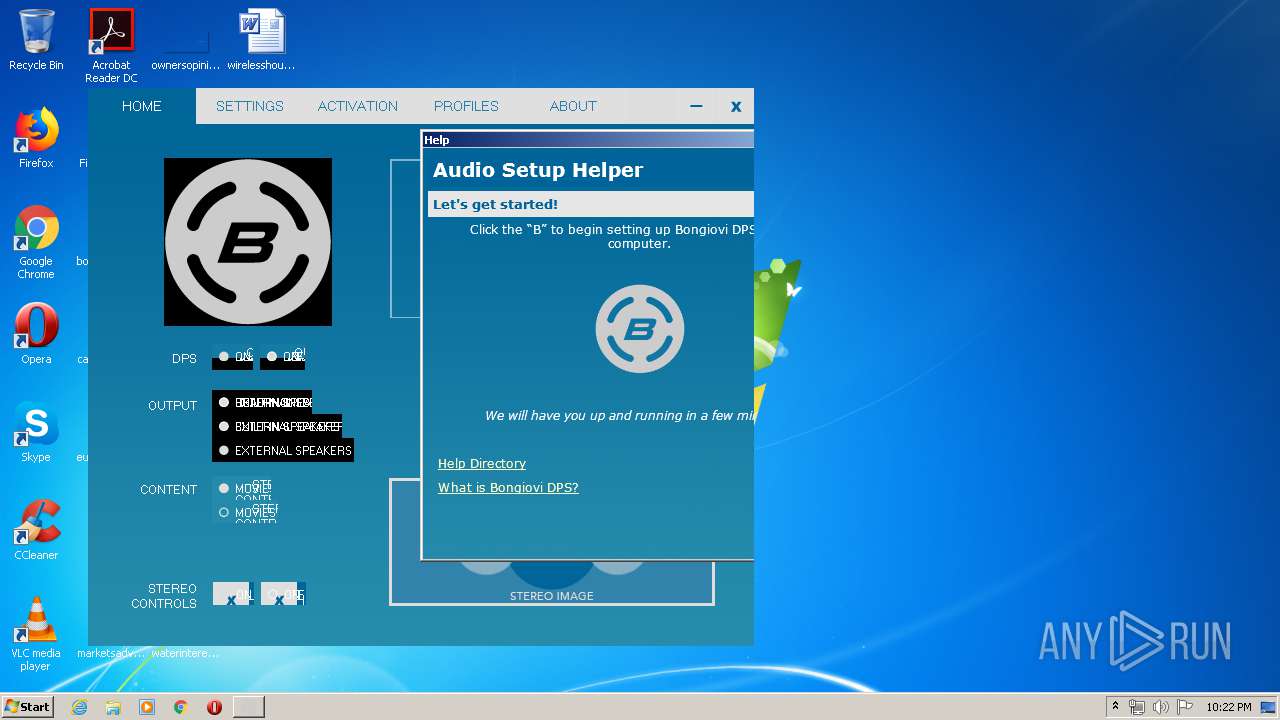Image resolution: width=1280 pixels, height=720 pixels.
Task: Launch Google Chrome desktop shortcut
Action: click(36, 242)
